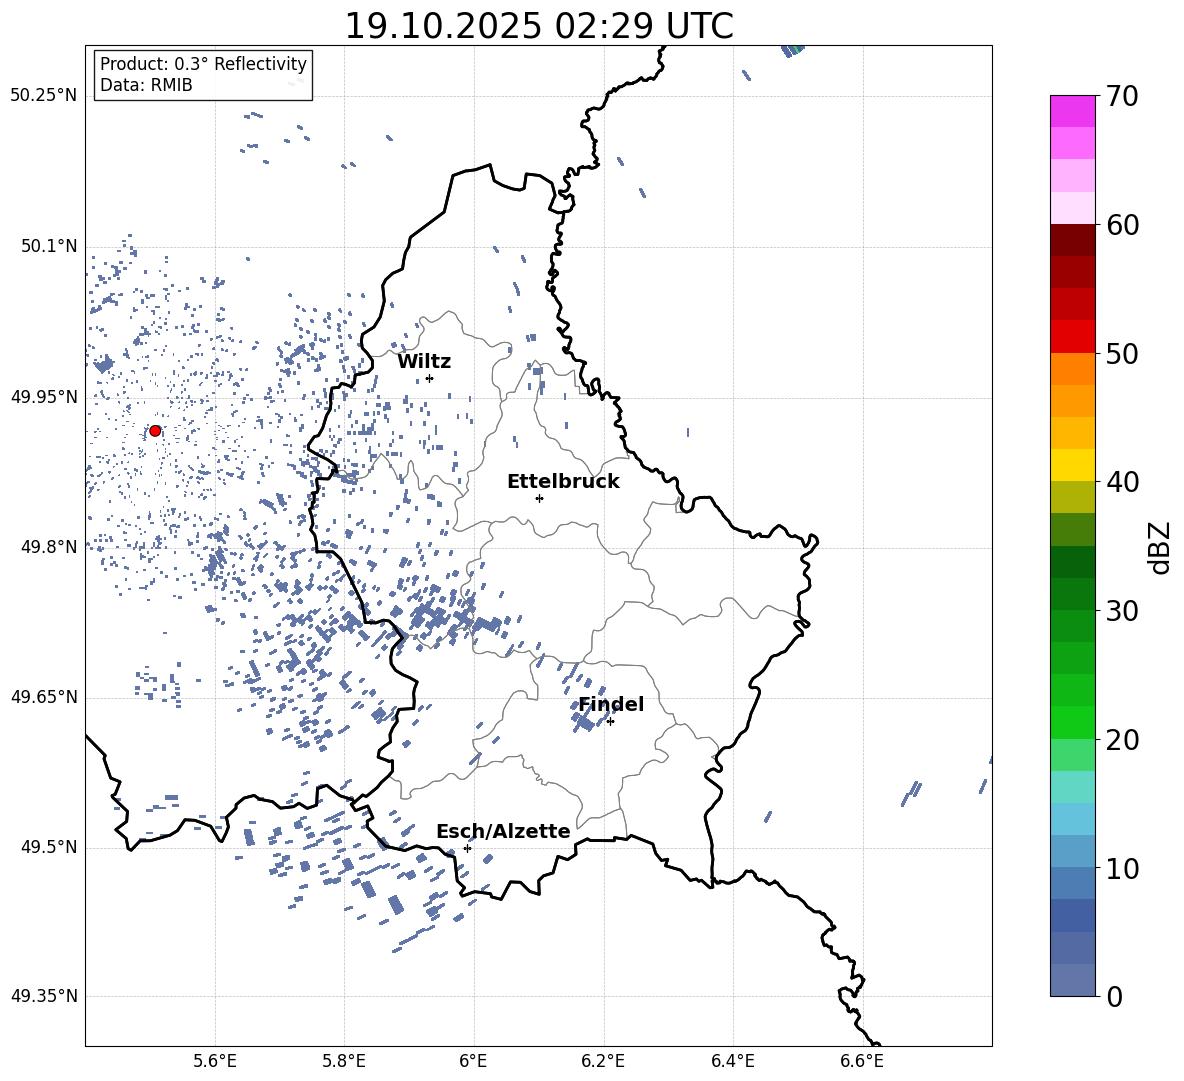Screen dimensions: 1184x1081
Task: Click the 'Data: RMIB' text
Action: (146, 85)
